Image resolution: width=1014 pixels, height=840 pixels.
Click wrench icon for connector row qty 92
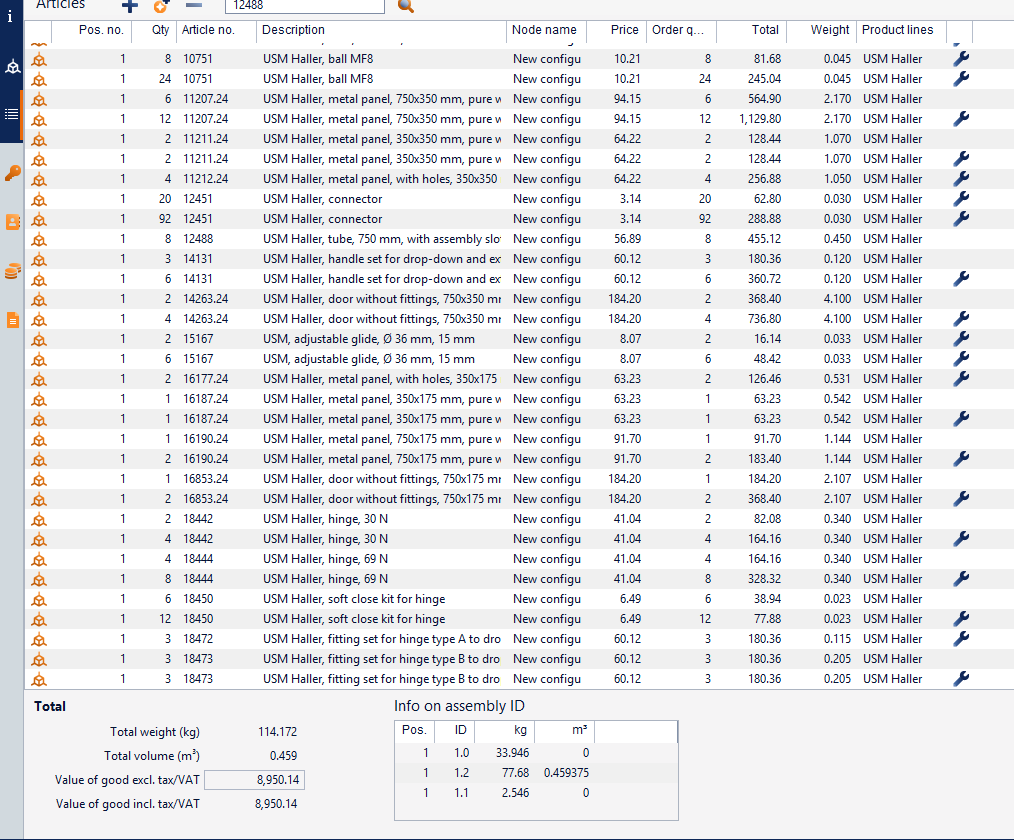(x=961, y=219)
